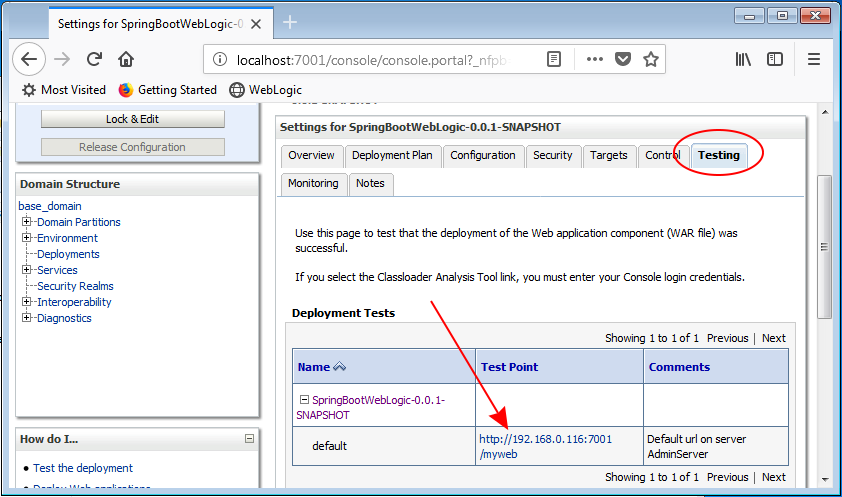Click the Comments column header
This screenshot has width=842, height=497.
click(679, 367)
